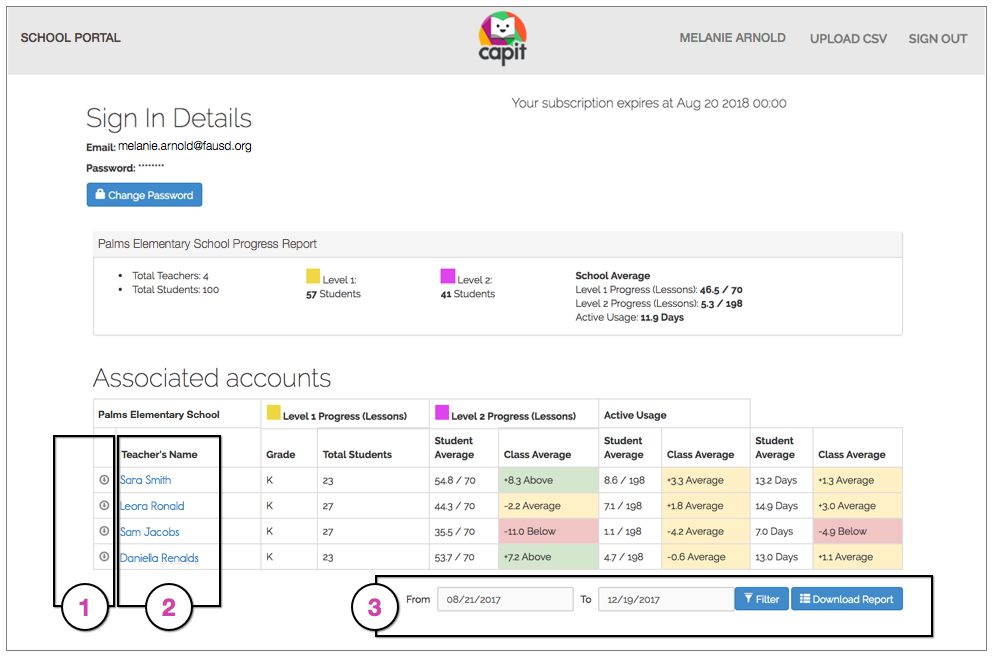Viewport: 994px width, 662px height.
Task: Click the download icon beside Daniella Renalds
Action: 103,556
